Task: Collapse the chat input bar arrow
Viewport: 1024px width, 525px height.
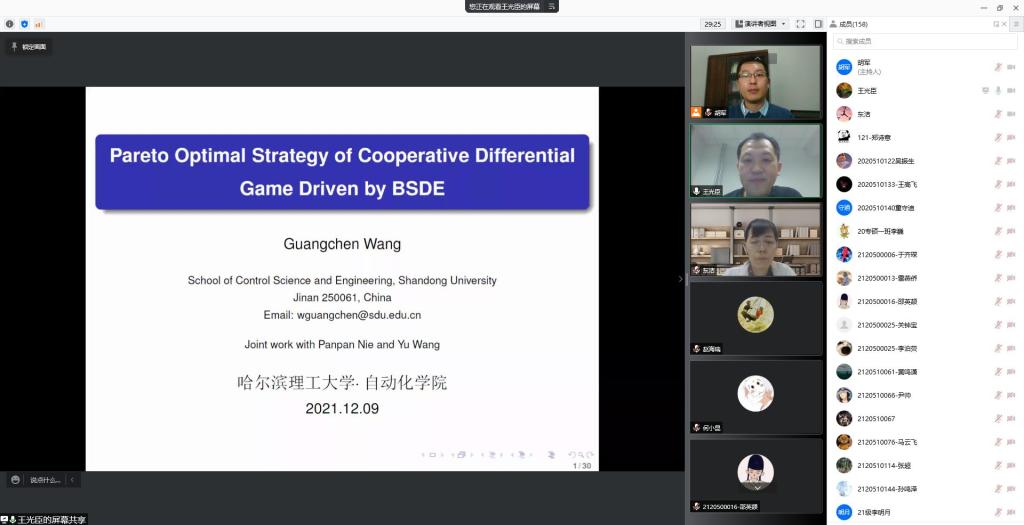Action: pos(72,480)
